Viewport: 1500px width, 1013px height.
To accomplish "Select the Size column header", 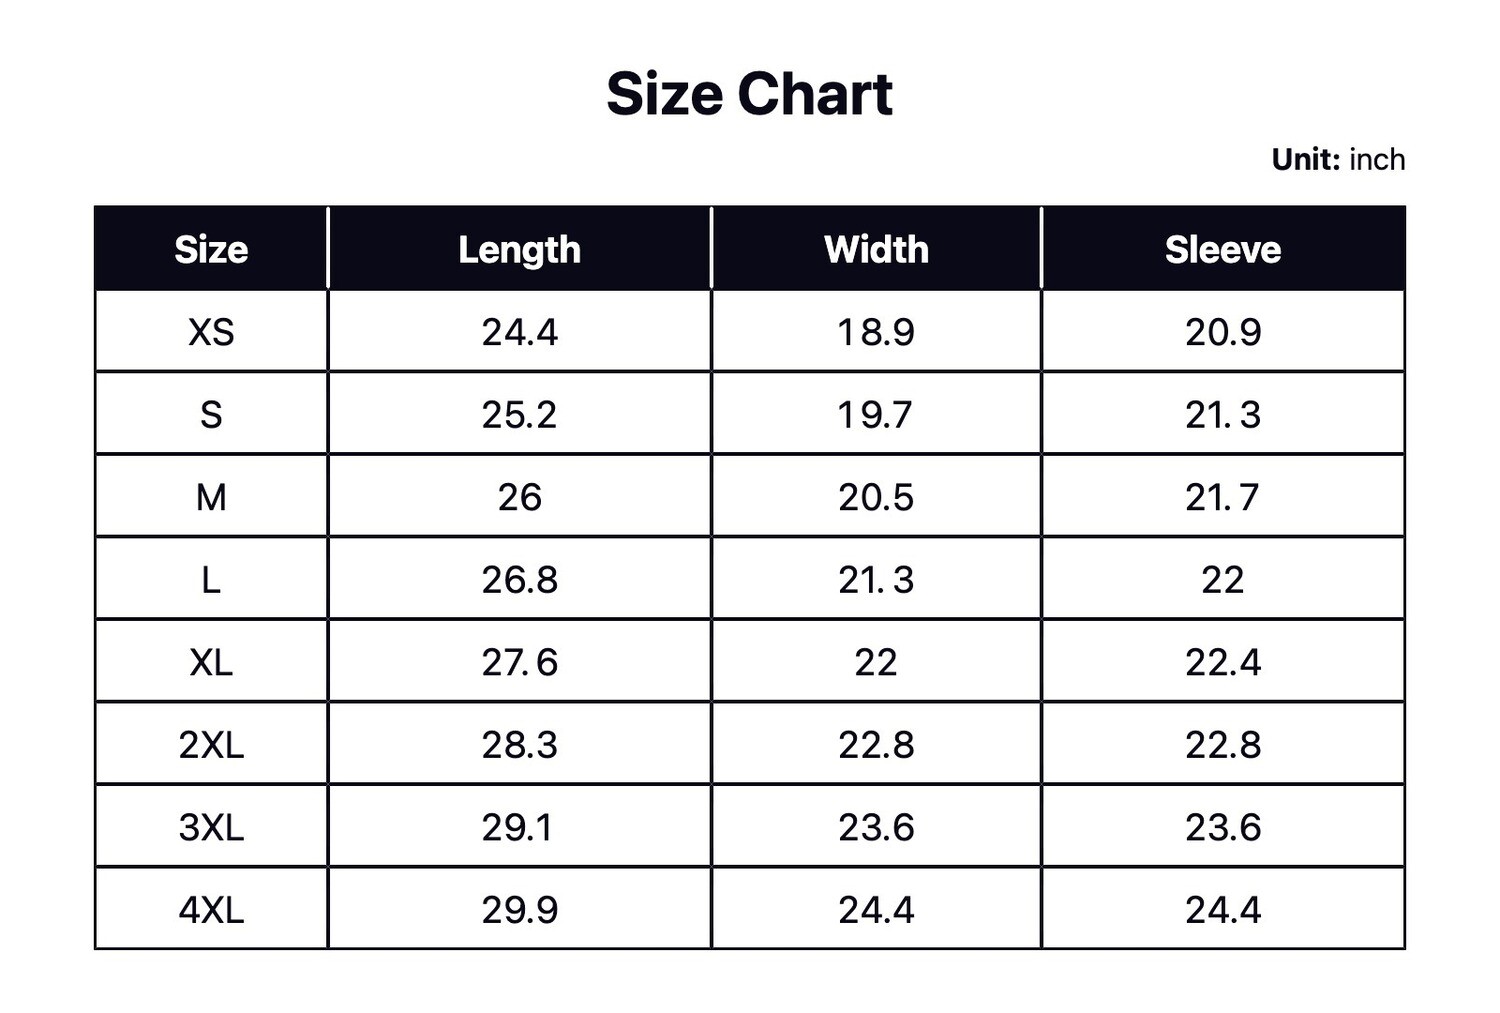I will [211, 249].
